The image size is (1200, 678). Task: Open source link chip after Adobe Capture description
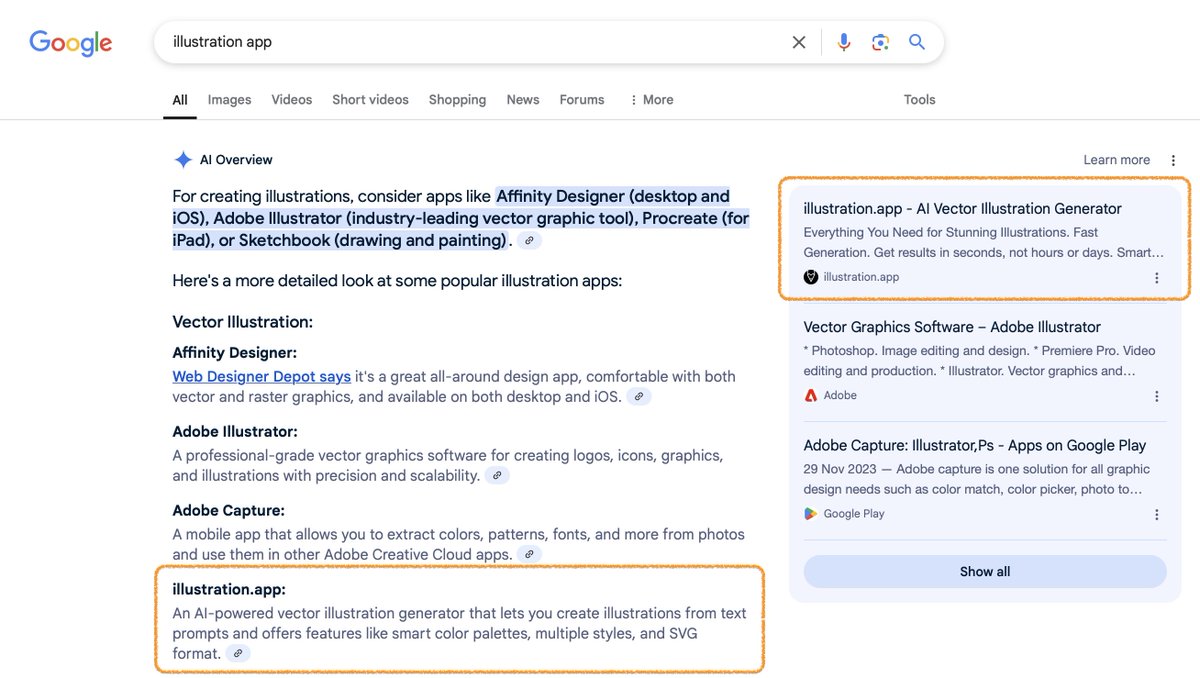click(x=530, y=555)
